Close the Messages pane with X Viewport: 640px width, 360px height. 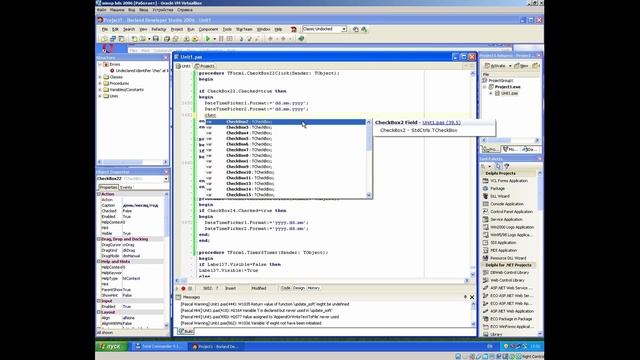click(472, 297)
